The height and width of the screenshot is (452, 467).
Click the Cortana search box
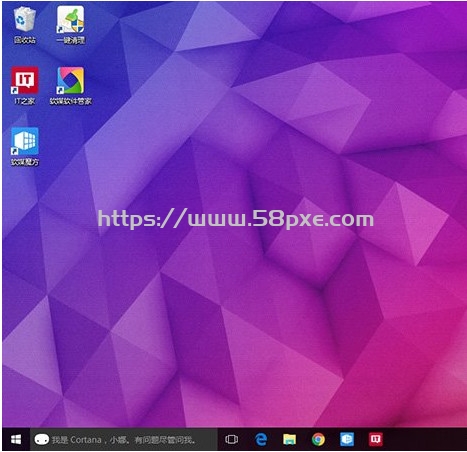pyautogui.click(x=124, y=439)
